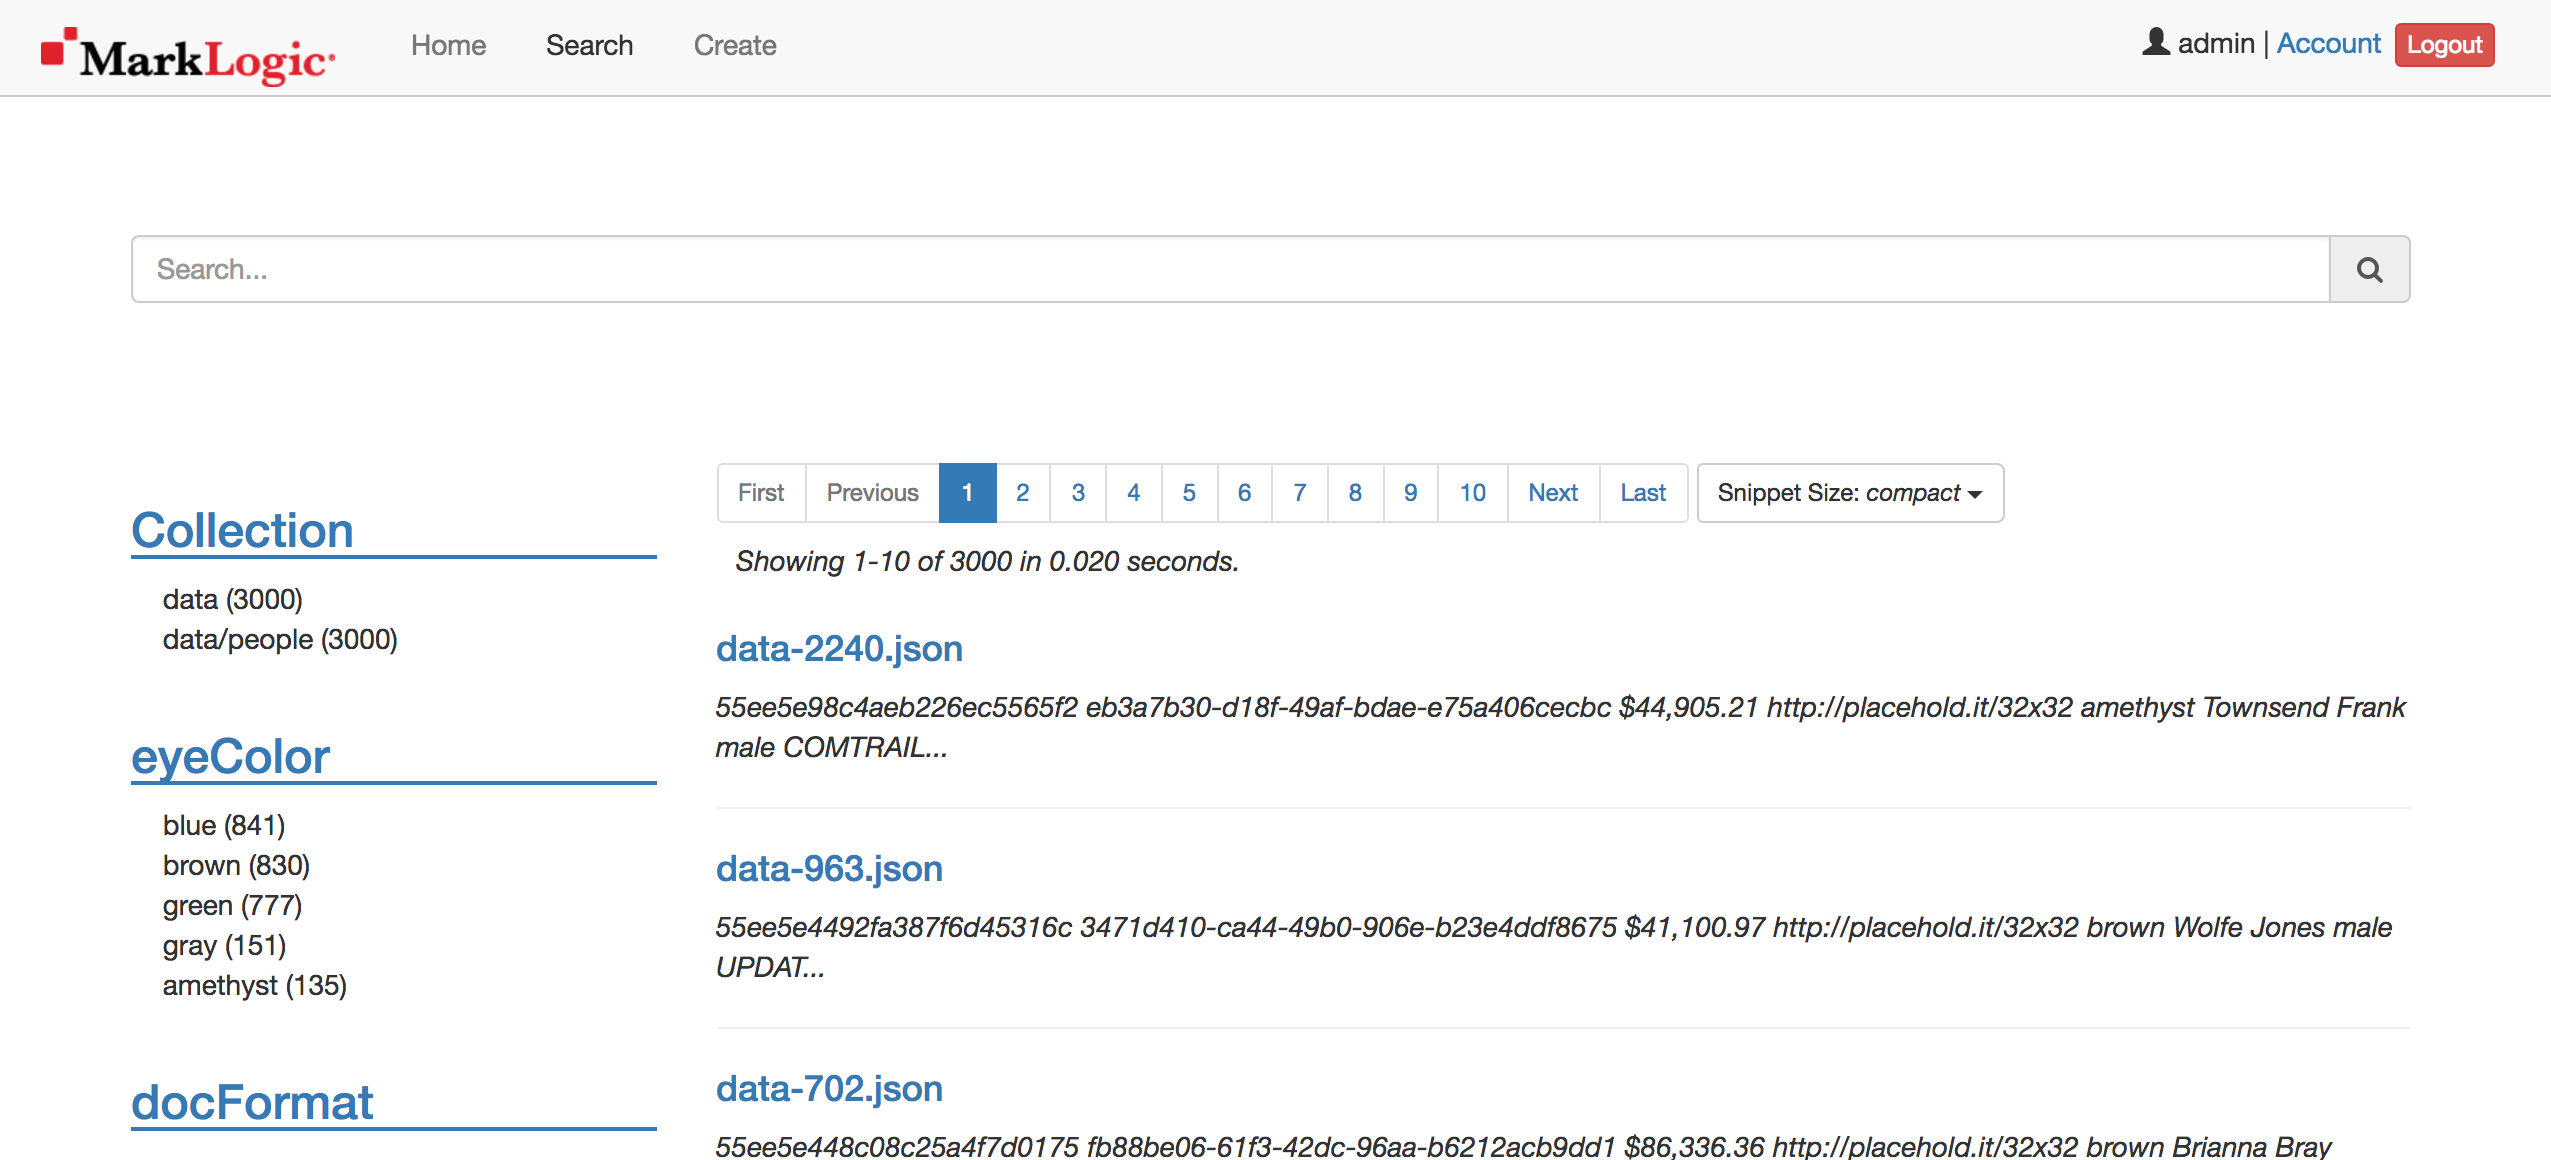Go to the Next results page

pyautogui.click(x=1553, y=493)
